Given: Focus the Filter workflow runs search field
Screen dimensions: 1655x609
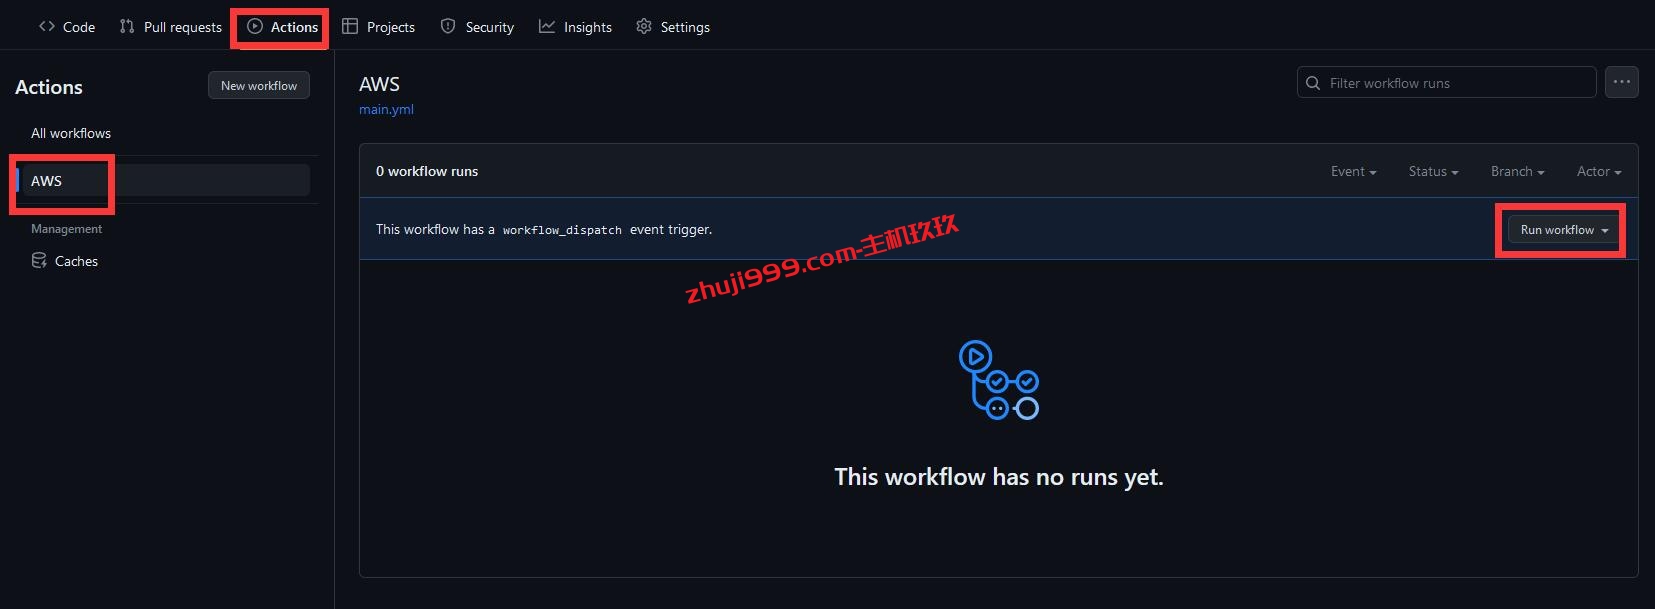Looking at the screenshot, I should point(1446,83).
